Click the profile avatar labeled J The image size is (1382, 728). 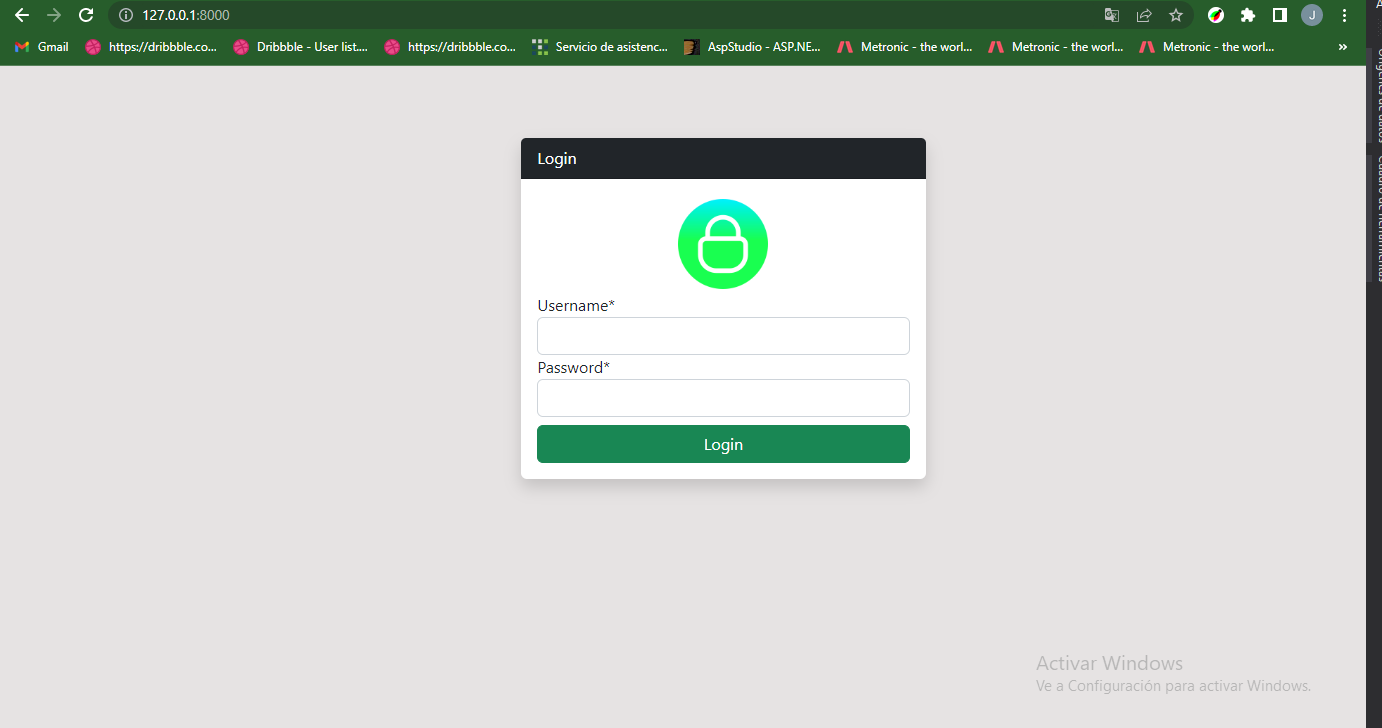click(1311, 15)
